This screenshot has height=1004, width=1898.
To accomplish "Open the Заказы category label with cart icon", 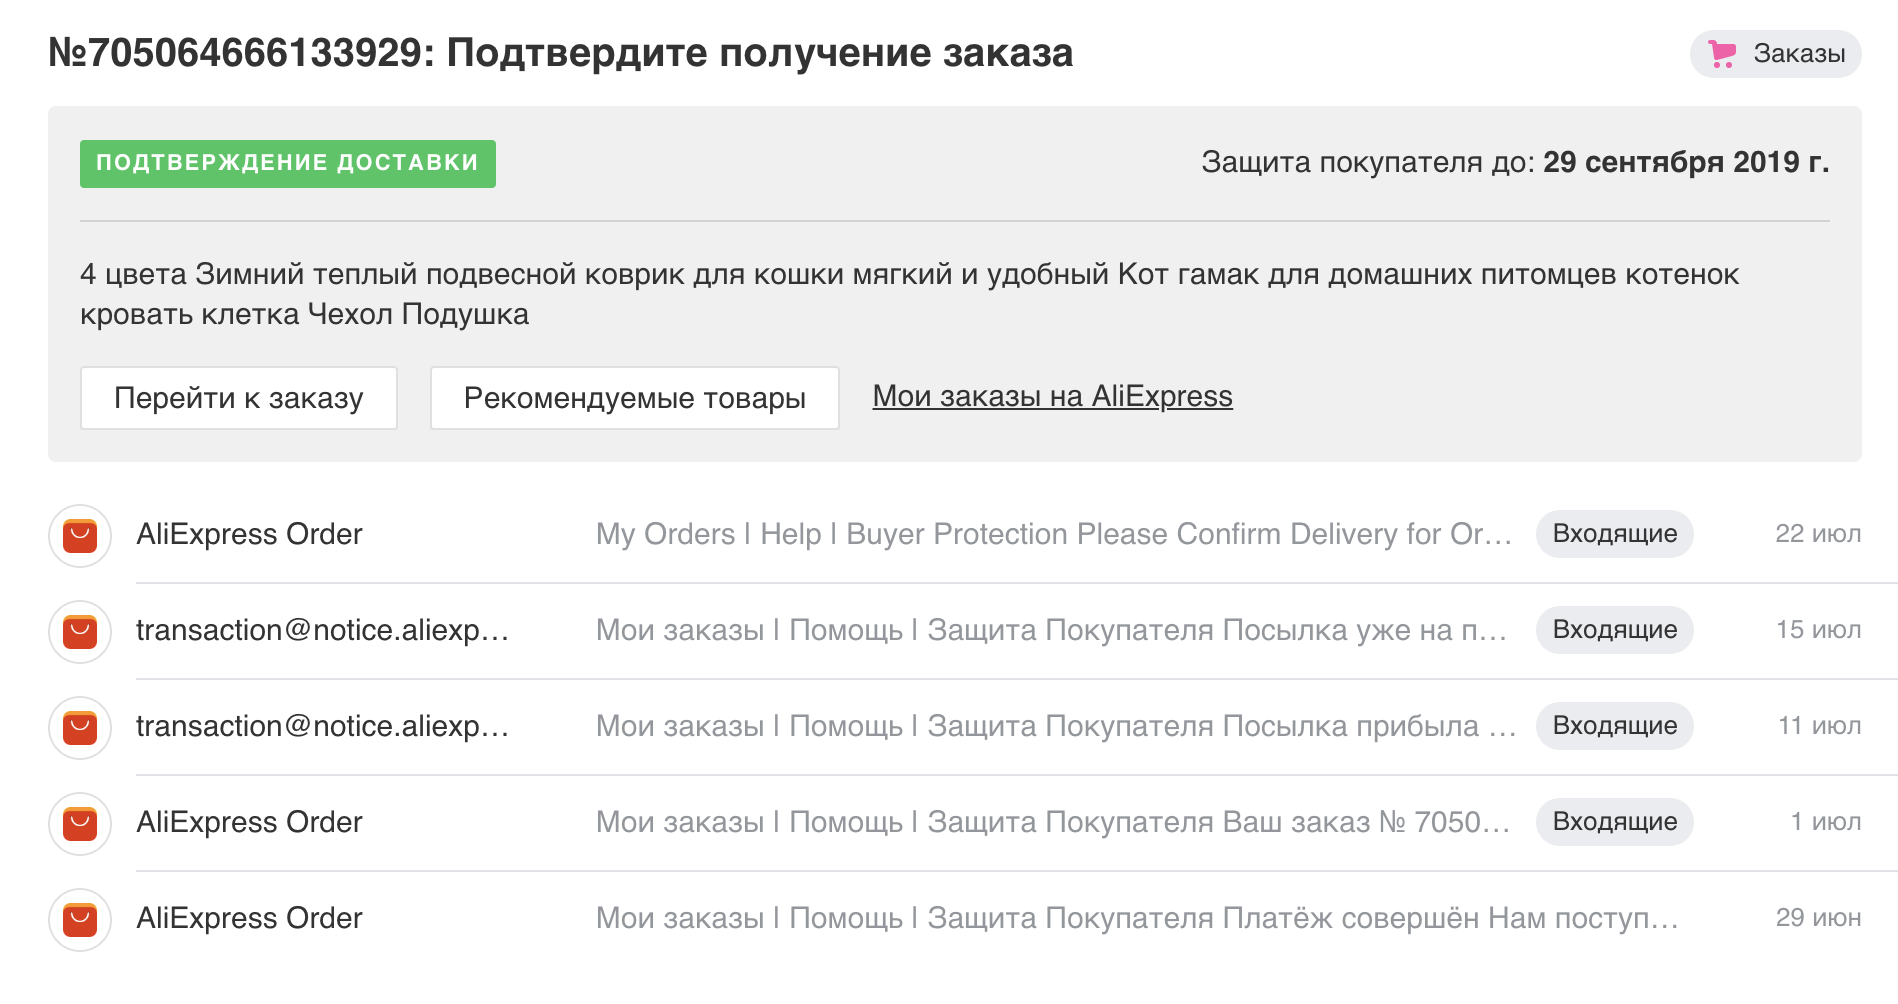I will (1775, 54).
